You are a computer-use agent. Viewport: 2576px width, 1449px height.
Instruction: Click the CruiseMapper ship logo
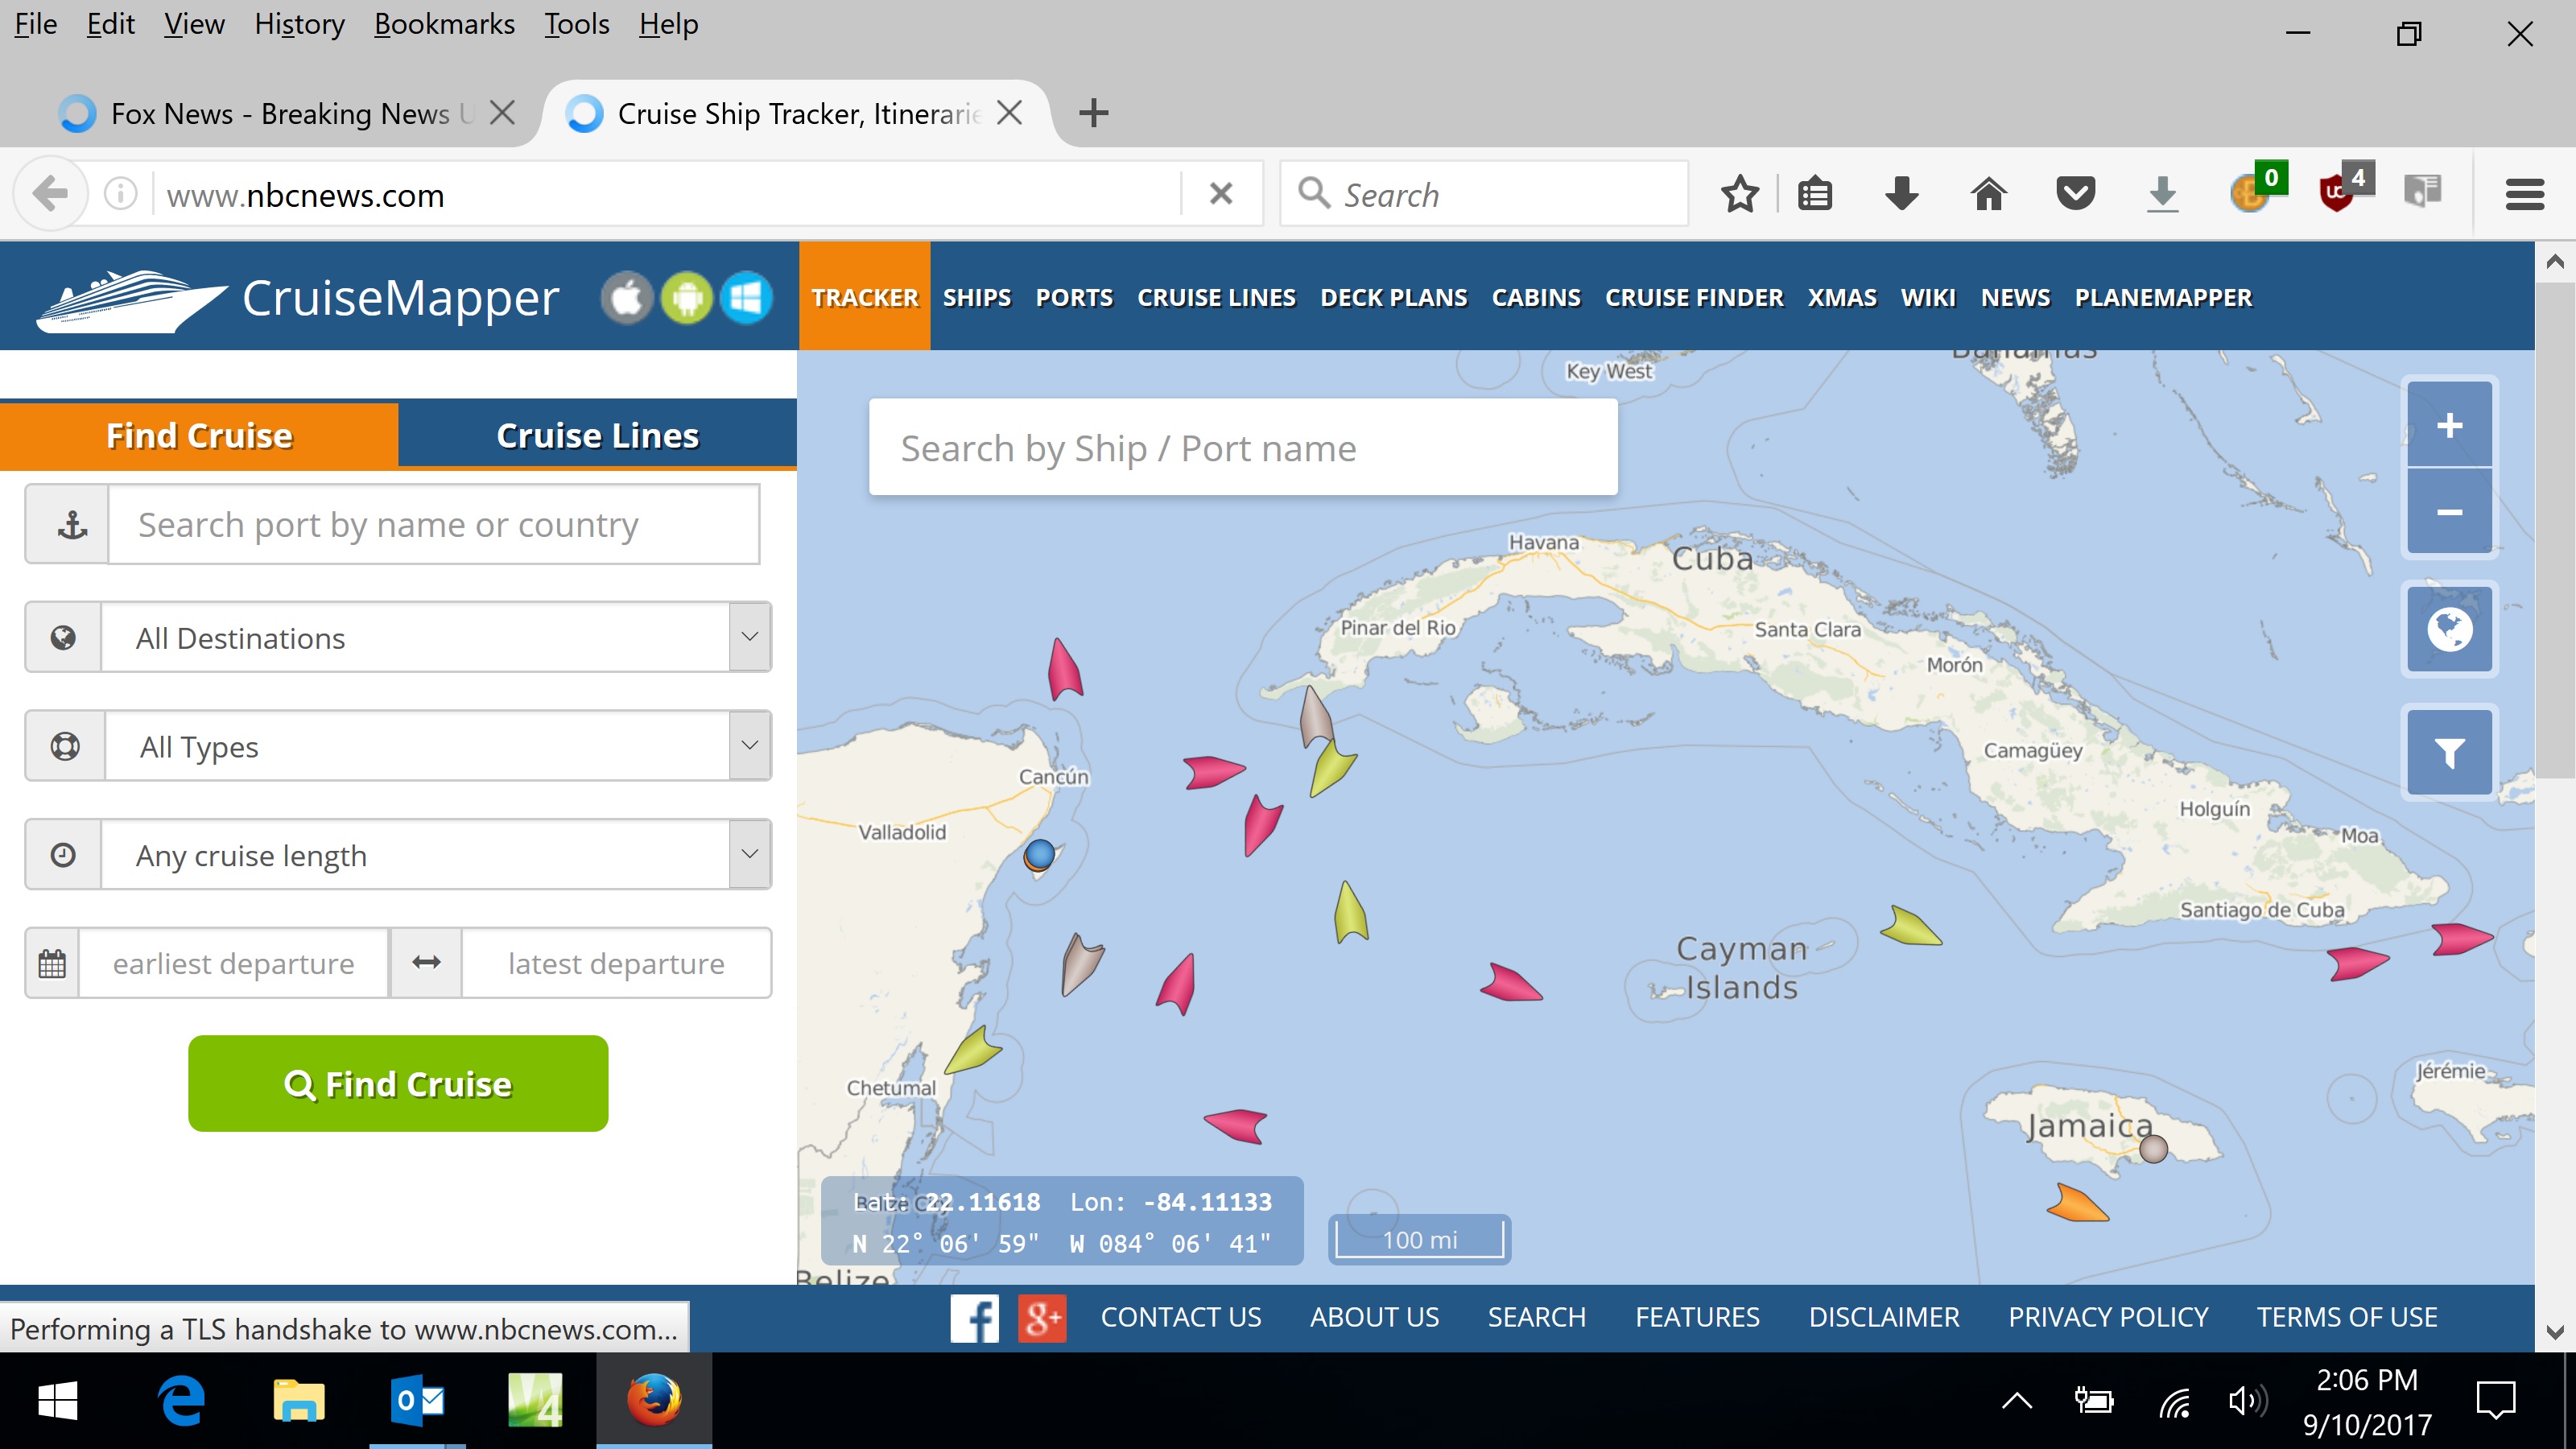pos(132,300)
